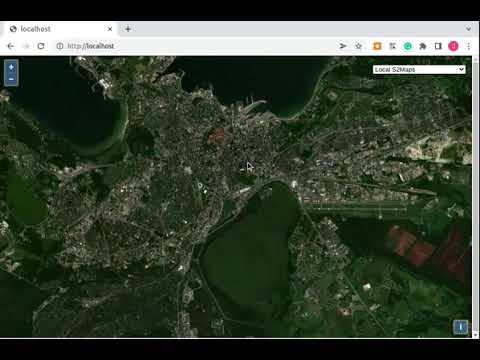The width and height of the screenshot is (480, 360).
Task: Open the Chrome three-dot menu
Action: coord(469,46)
